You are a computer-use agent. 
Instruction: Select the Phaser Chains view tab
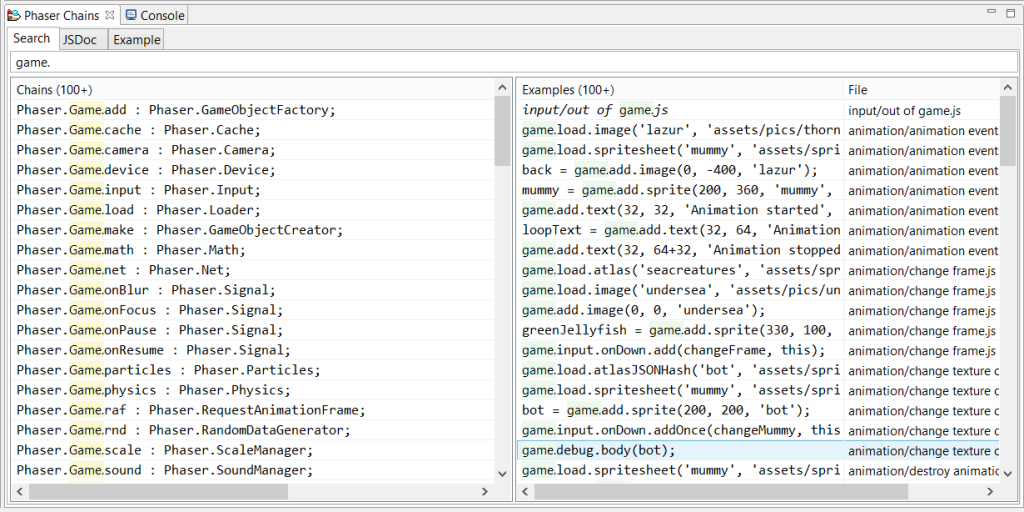coord(61,14)
